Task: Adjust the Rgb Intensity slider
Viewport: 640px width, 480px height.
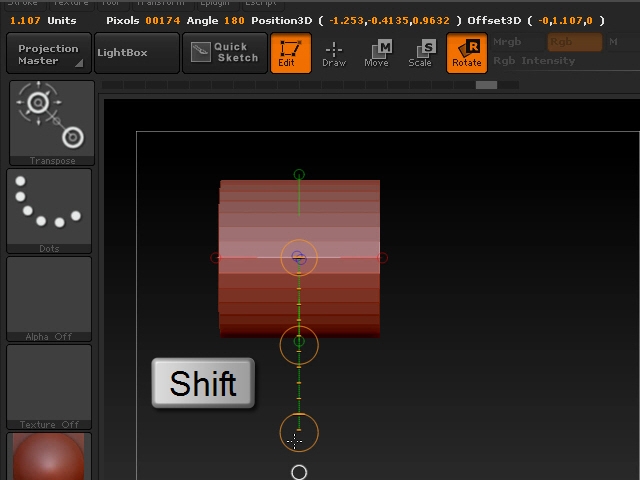Action: 565,61
